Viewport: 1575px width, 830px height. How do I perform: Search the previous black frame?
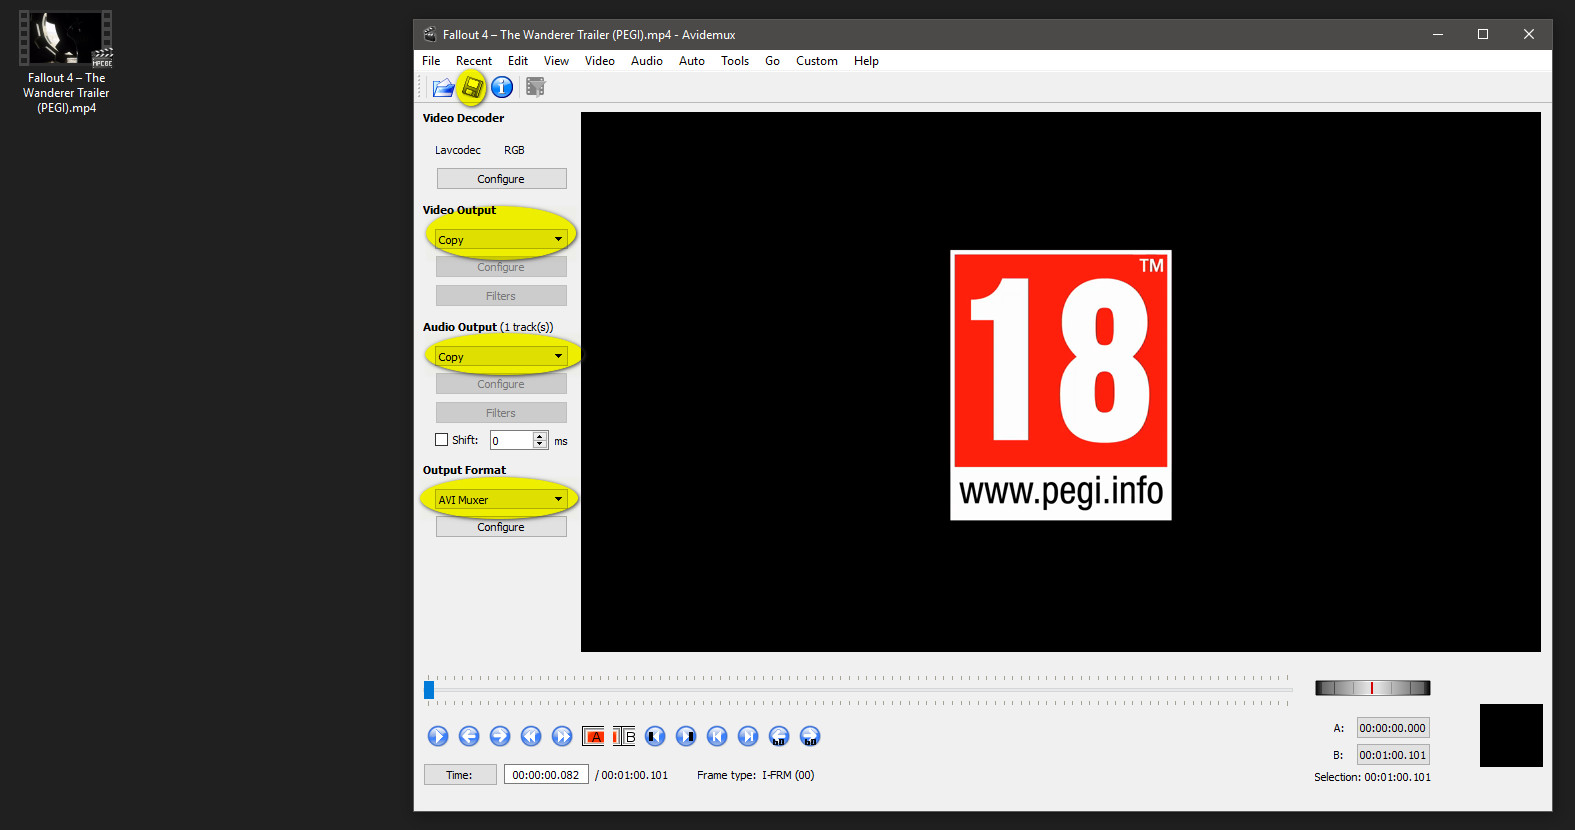click(x=655, y=736)
